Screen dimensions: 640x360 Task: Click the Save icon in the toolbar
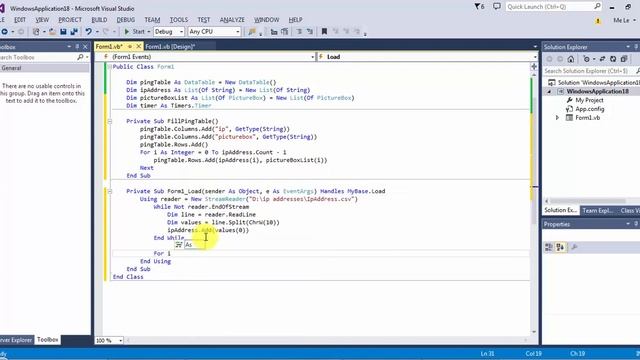[x=63, y=31]
